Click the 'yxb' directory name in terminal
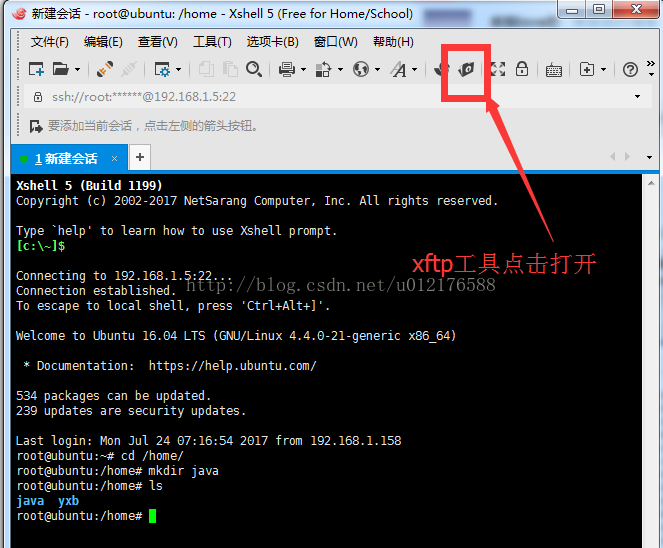The height and width of the screenshot is (548, 663). point(68,501)
